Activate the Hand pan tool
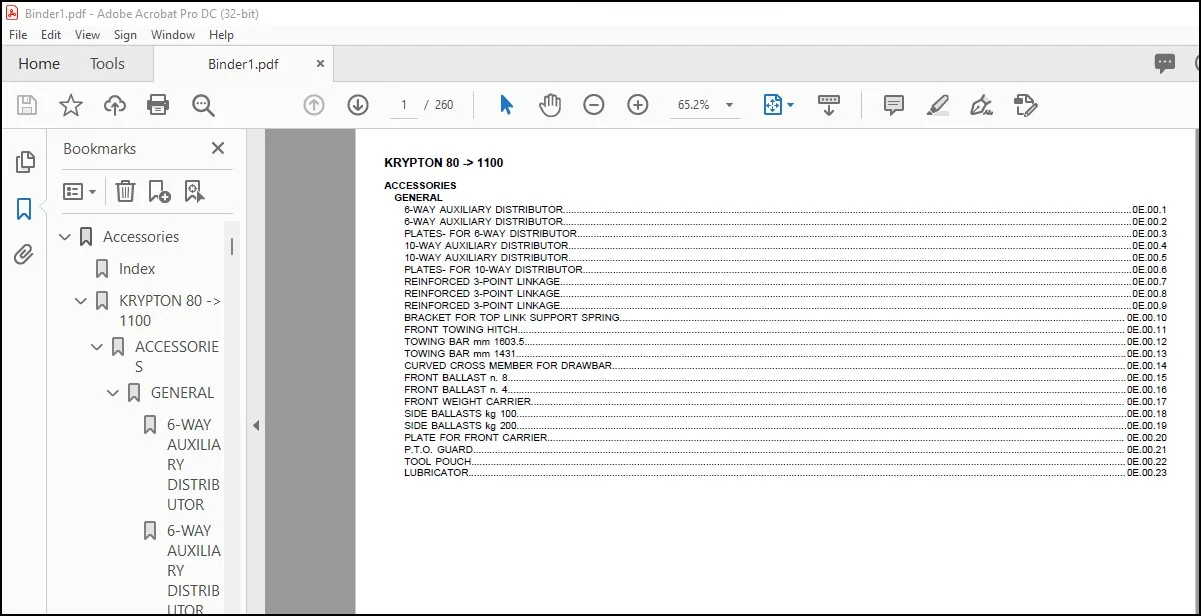Image resolution: width=1201 pixels, height=616 pixels. (550, 105)
